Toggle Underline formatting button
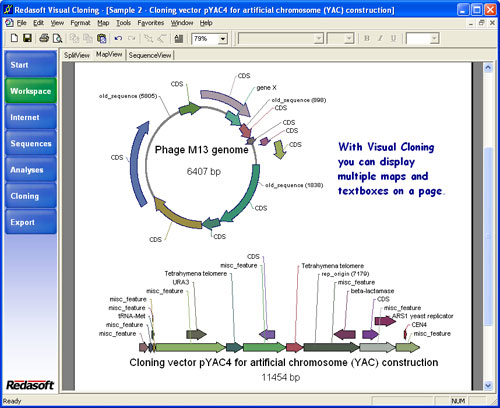The width and height of the screenshot is (500, 408). [x=394, y=38]
